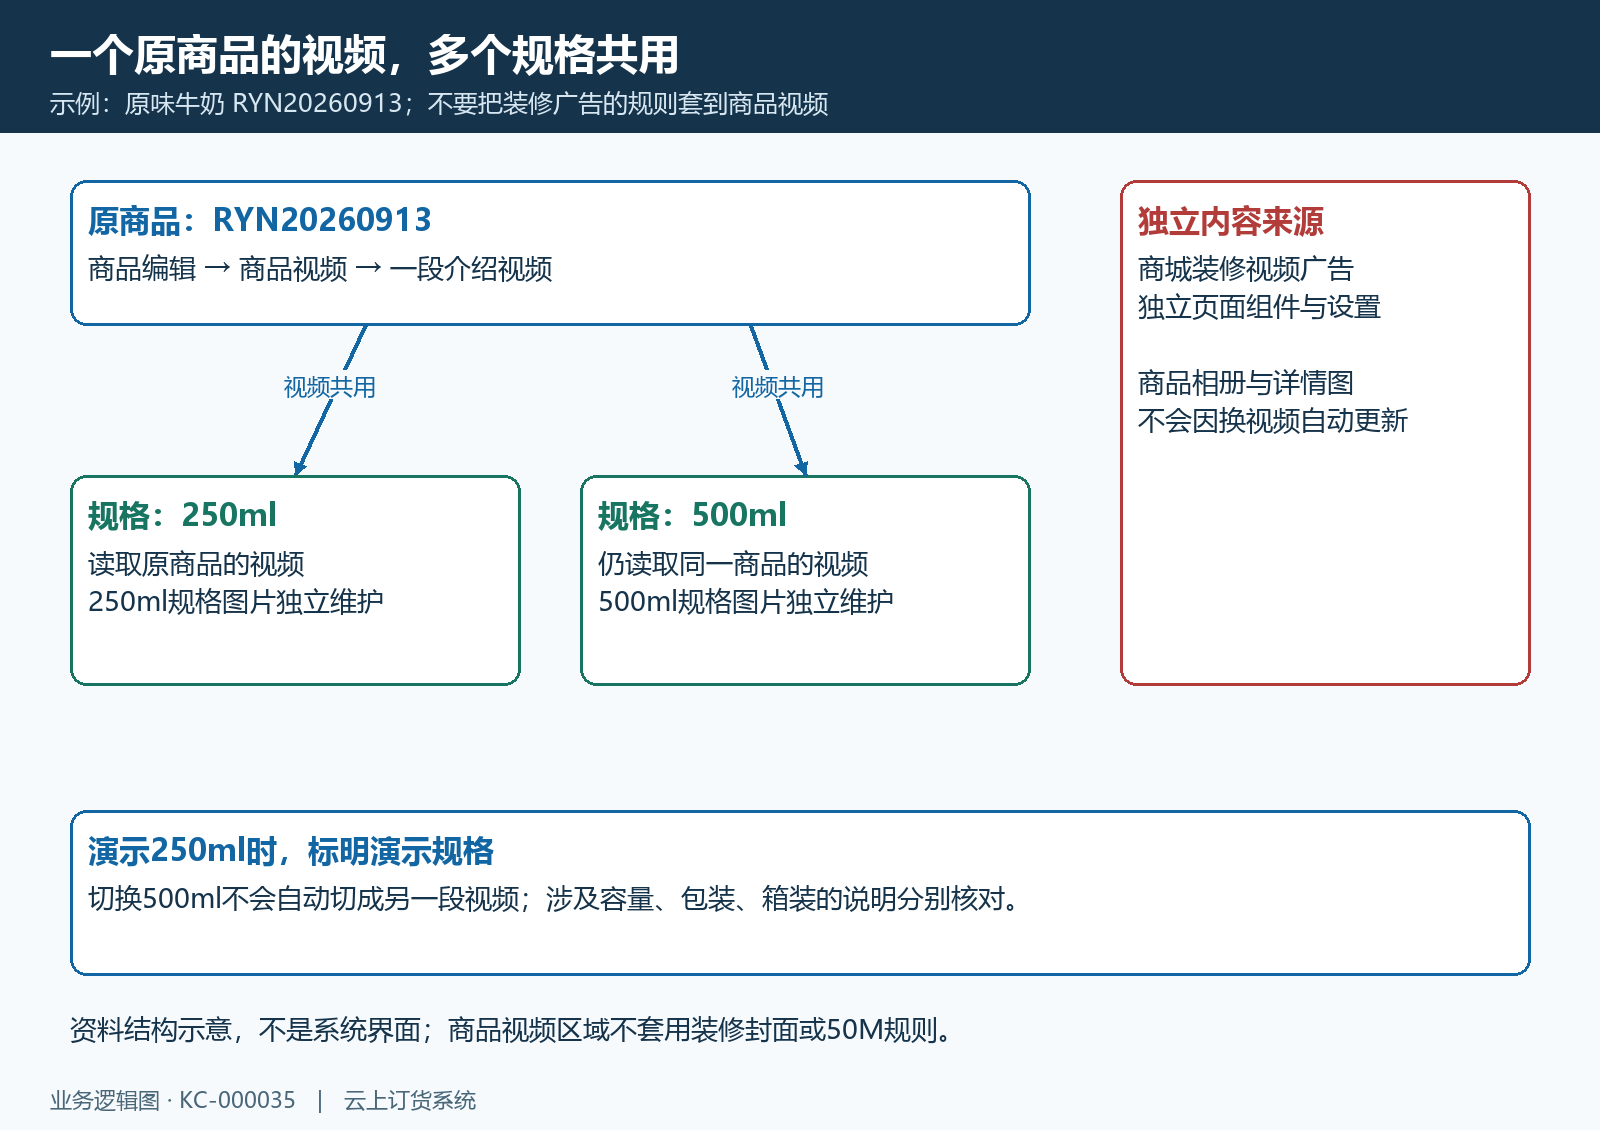
Task: Select the line 独立页面组件与设置
Action: [1260, 307]
